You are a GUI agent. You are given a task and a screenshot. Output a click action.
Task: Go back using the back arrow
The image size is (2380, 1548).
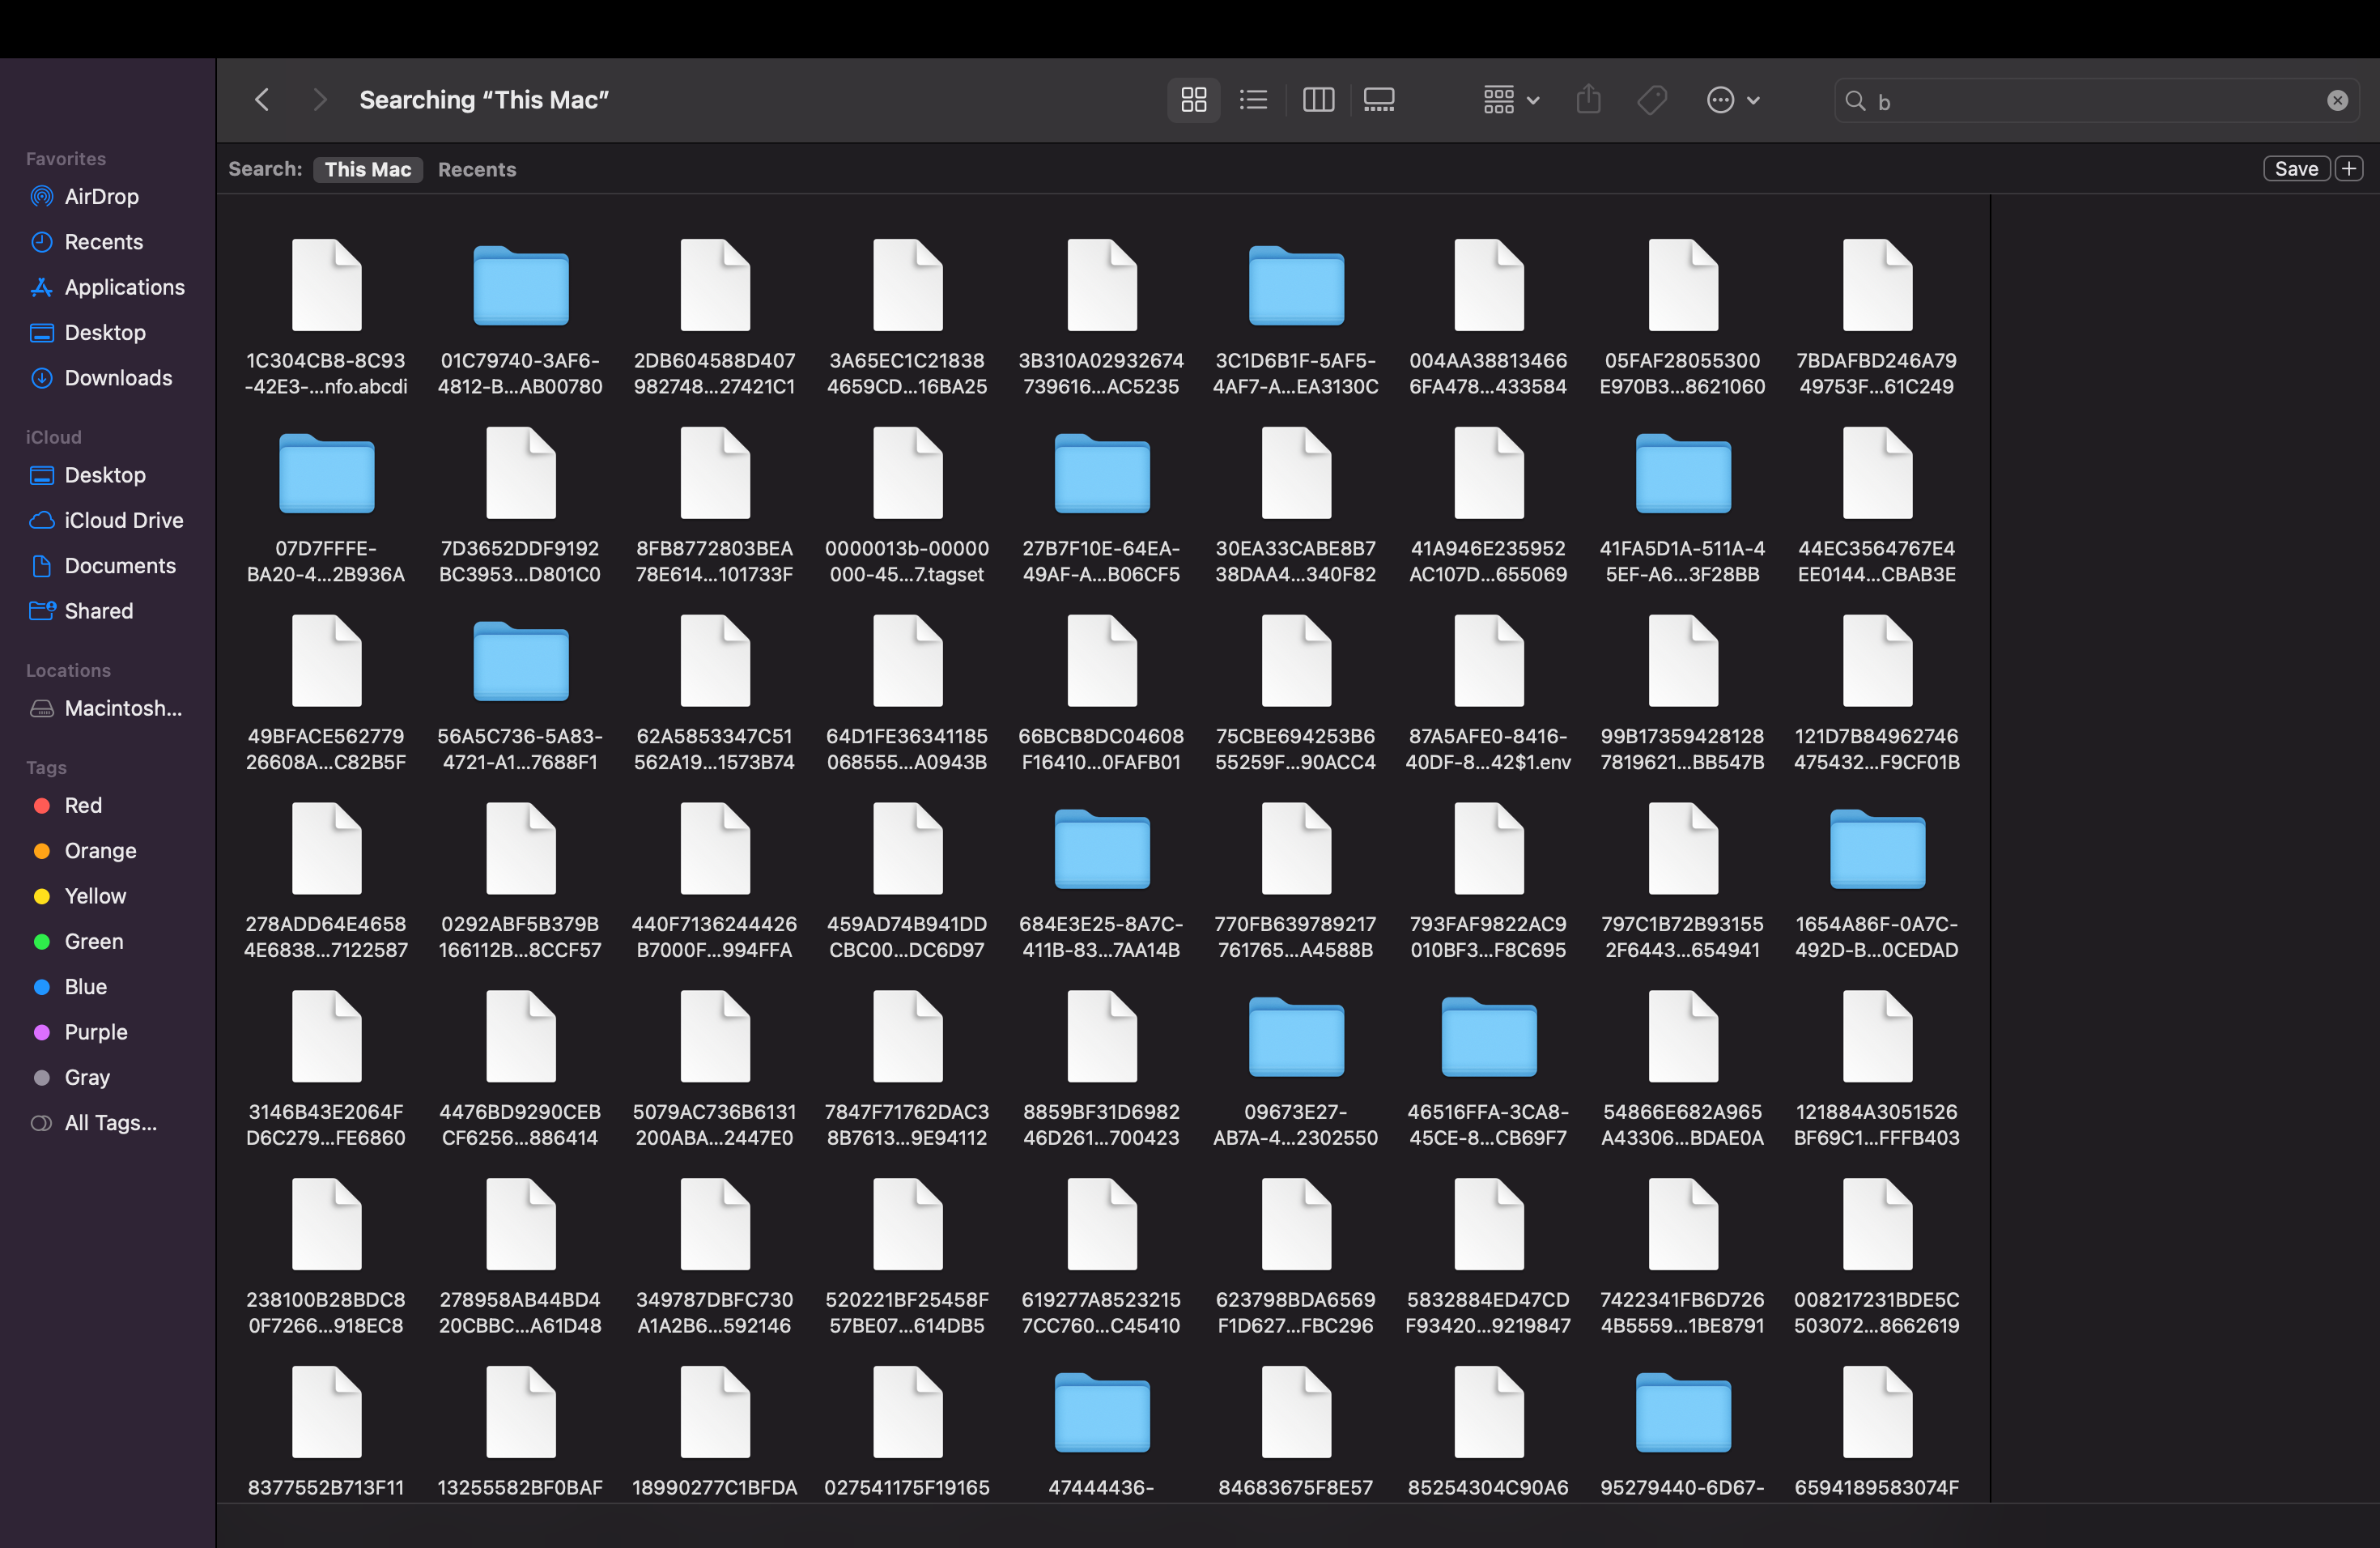click(262, 99)
